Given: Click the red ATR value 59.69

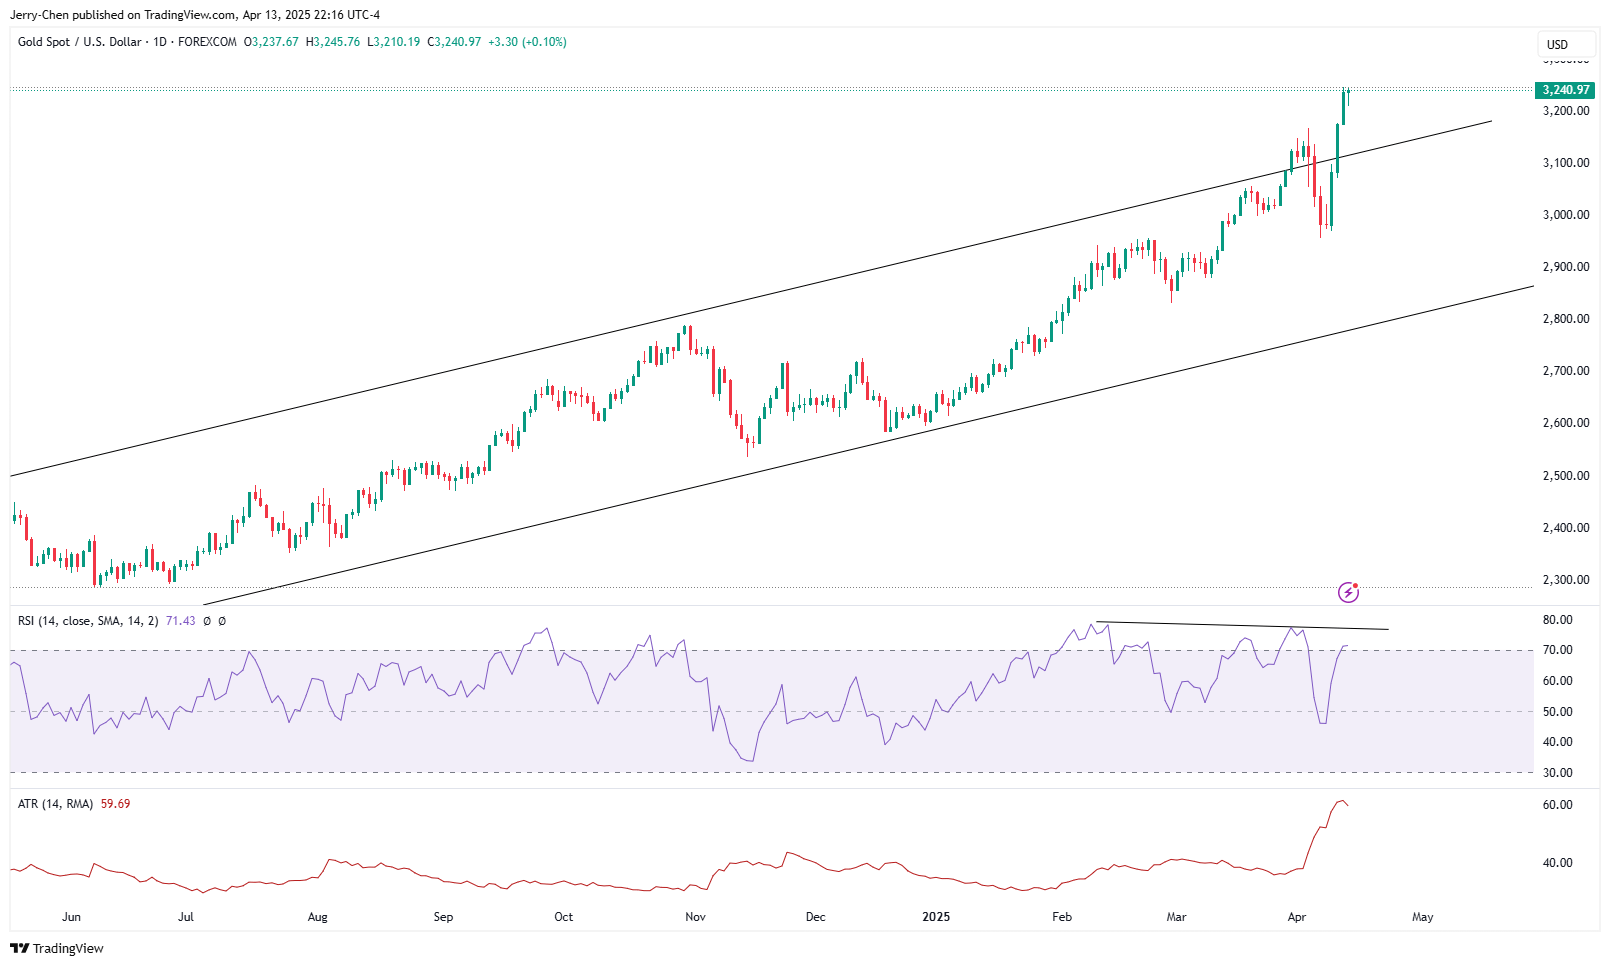Looking at the screenshot, I should point(115,804).
